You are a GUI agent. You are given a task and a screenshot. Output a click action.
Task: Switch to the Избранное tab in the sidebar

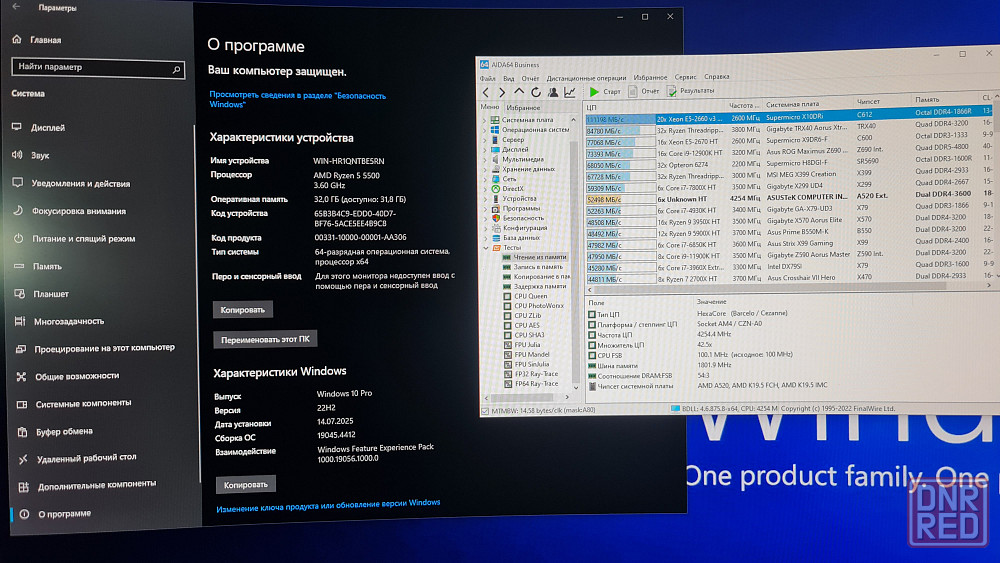[523, 108]
